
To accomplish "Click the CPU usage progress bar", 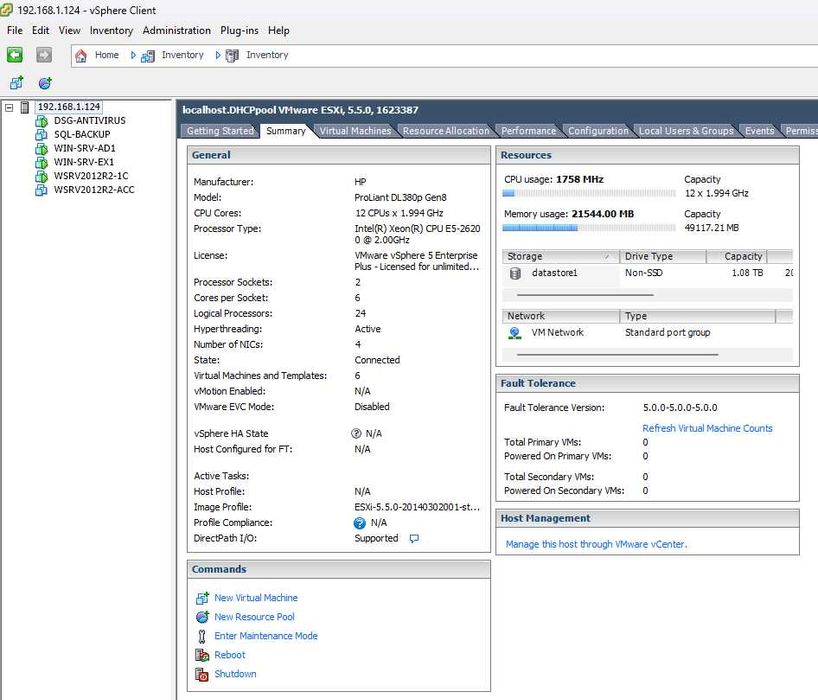I will click(588, 193).
